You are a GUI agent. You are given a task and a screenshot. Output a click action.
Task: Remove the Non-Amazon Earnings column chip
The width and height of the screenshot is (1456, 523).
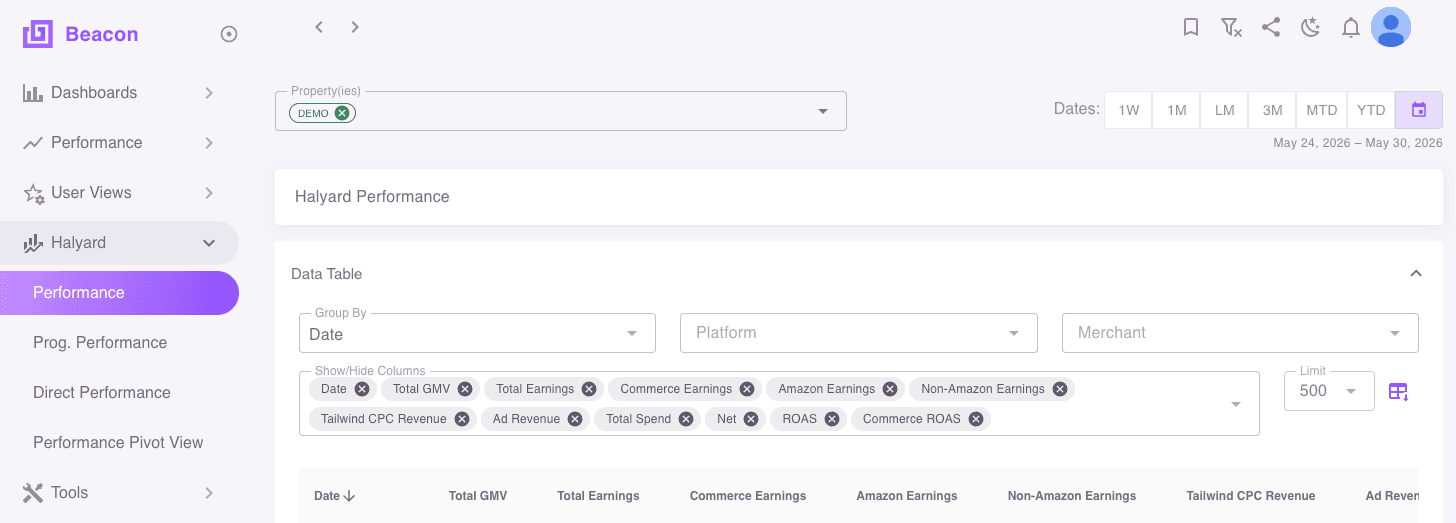[x=1060, y=389]
